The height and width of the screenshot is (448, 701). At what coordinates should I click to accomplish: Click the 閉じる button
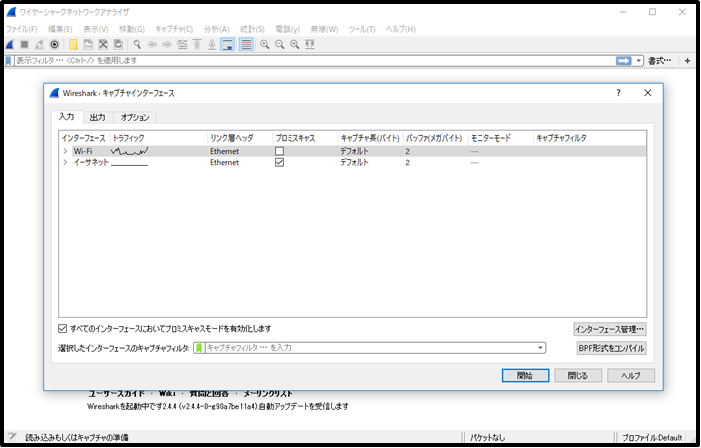coord(578,376)
